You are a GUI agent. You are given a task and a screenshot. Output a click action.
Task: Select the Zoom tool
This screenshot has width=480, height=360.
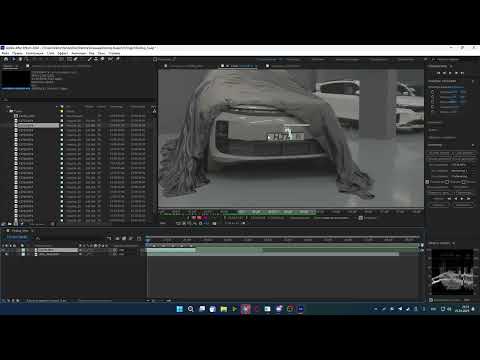pyautogui.click(x=27, y=59)
